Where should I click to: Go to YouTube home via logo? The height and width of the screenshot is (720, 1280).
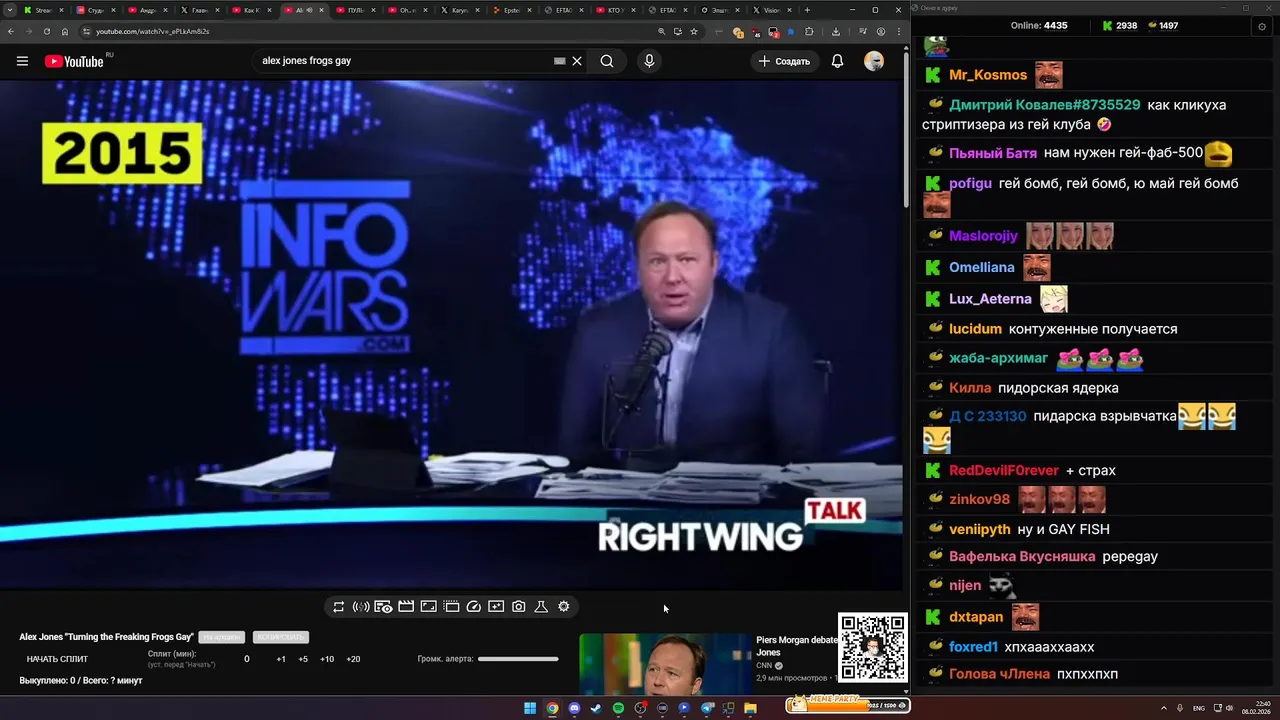click(x=75, y=61)
